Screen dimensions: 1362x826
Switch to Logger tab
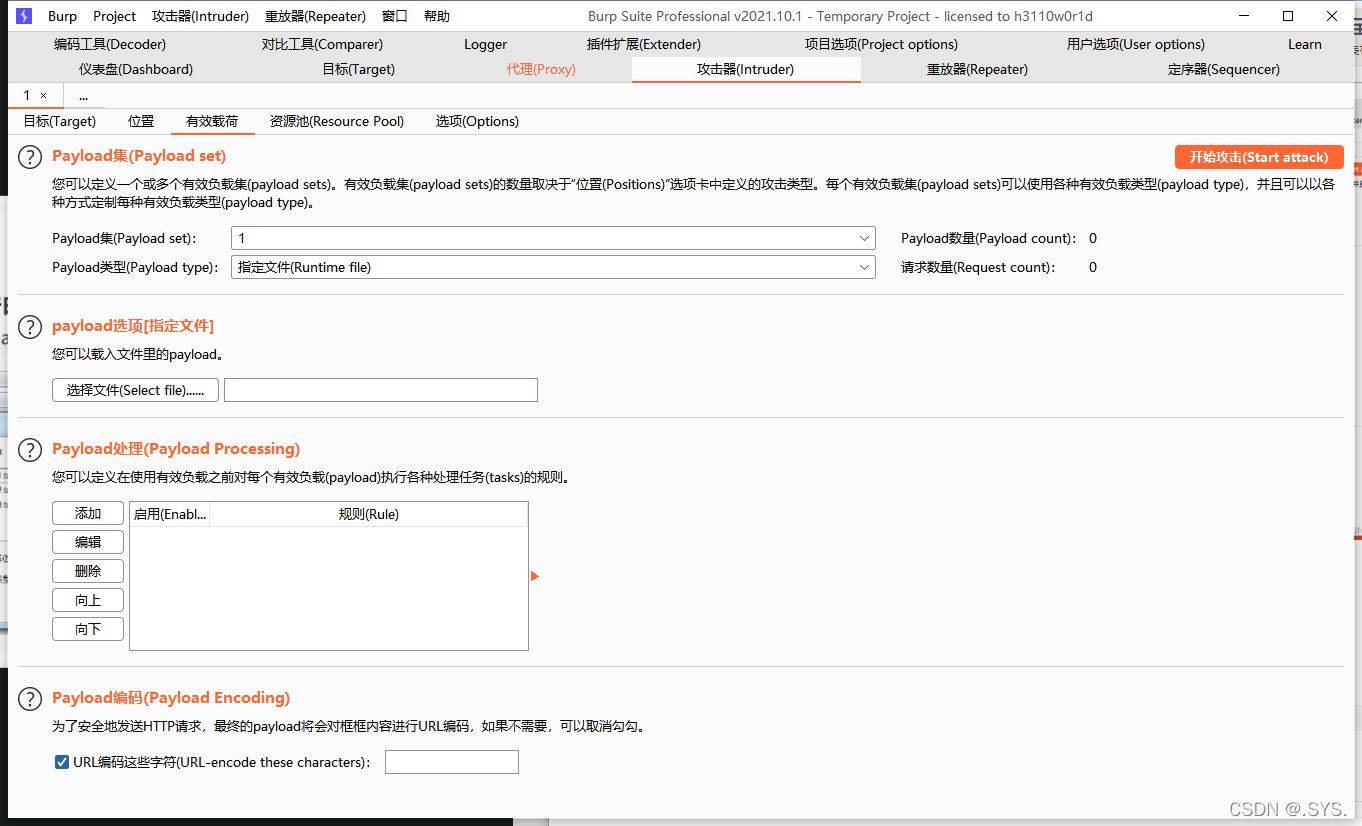[x=486, y=44]
